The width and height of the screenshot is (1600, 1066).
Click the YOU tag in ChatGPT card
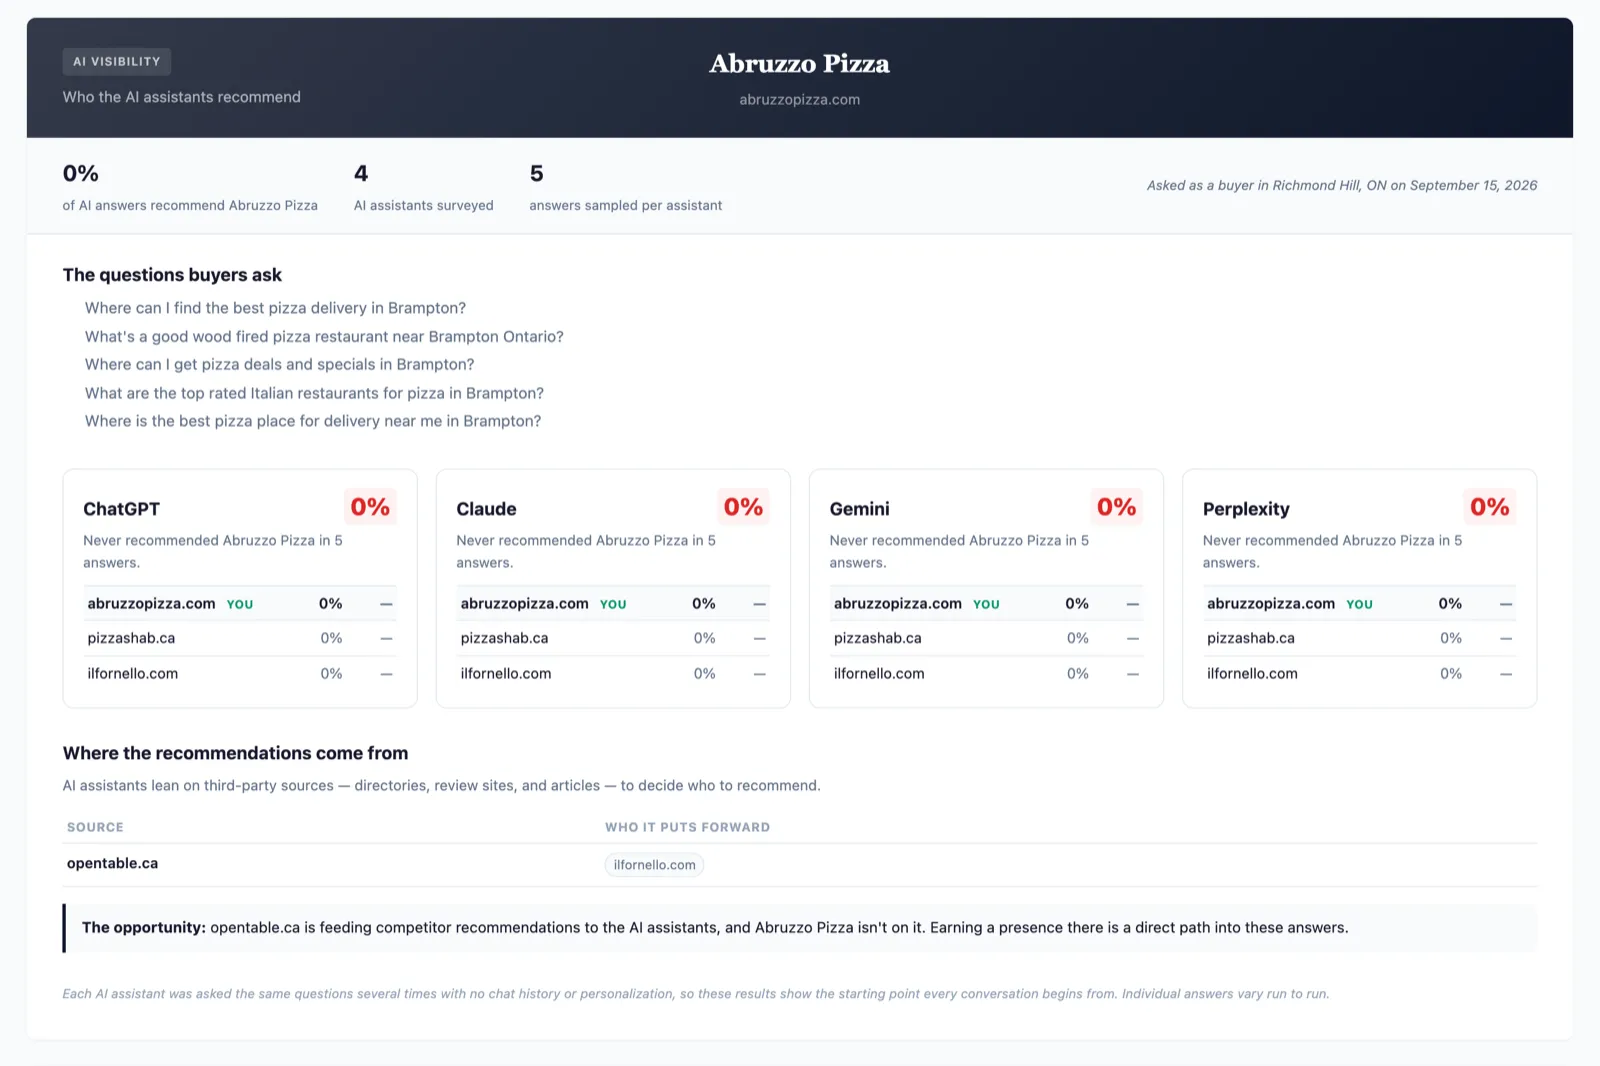pos(240,605)
